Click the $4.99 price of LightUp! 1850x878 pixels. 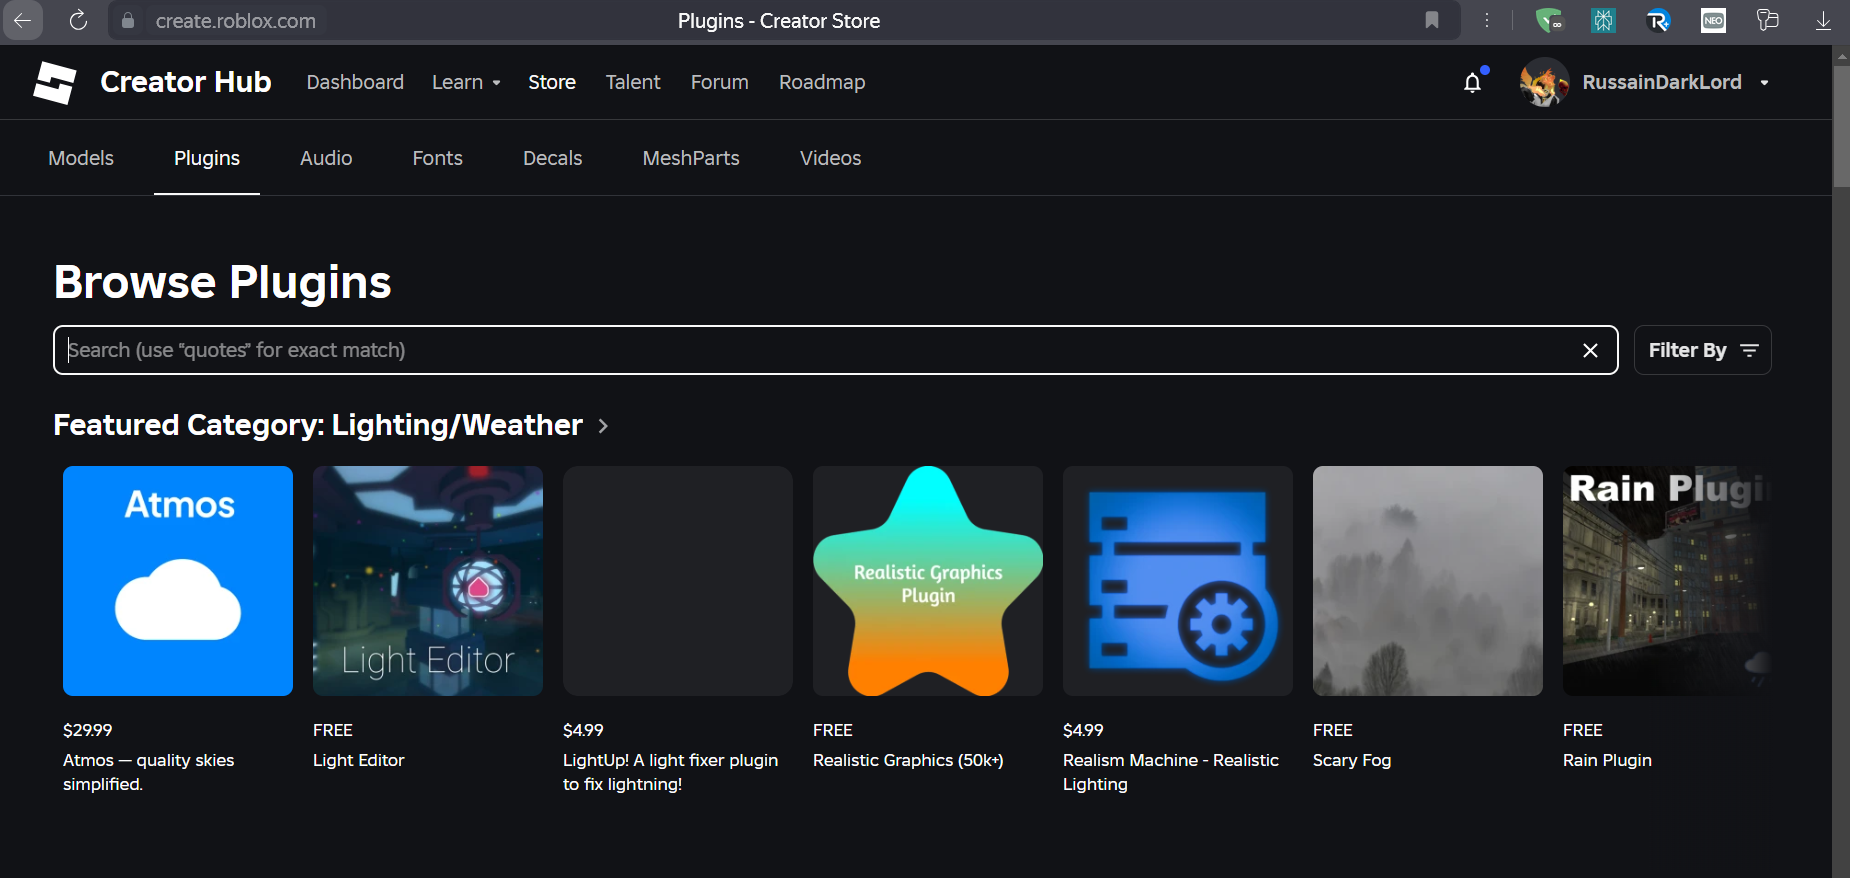pos(583,730)
